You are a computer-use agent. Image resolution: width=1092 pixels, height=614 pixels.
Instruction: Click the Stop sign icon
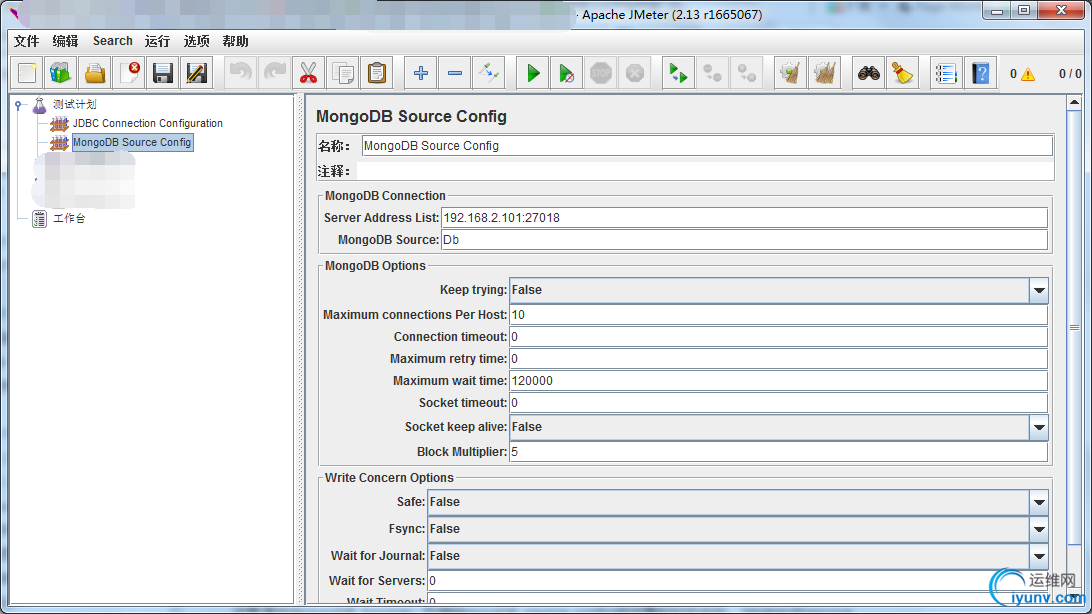[600, 73]
